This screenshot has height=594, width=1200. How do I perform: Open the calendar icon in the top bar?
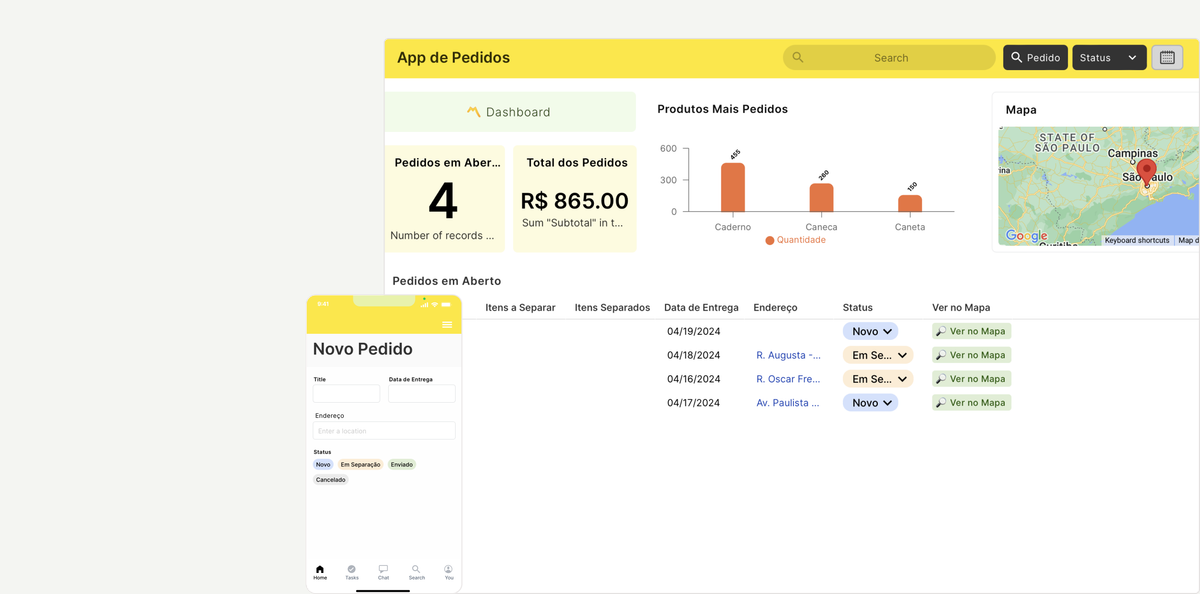click(x=1167, y=57)
